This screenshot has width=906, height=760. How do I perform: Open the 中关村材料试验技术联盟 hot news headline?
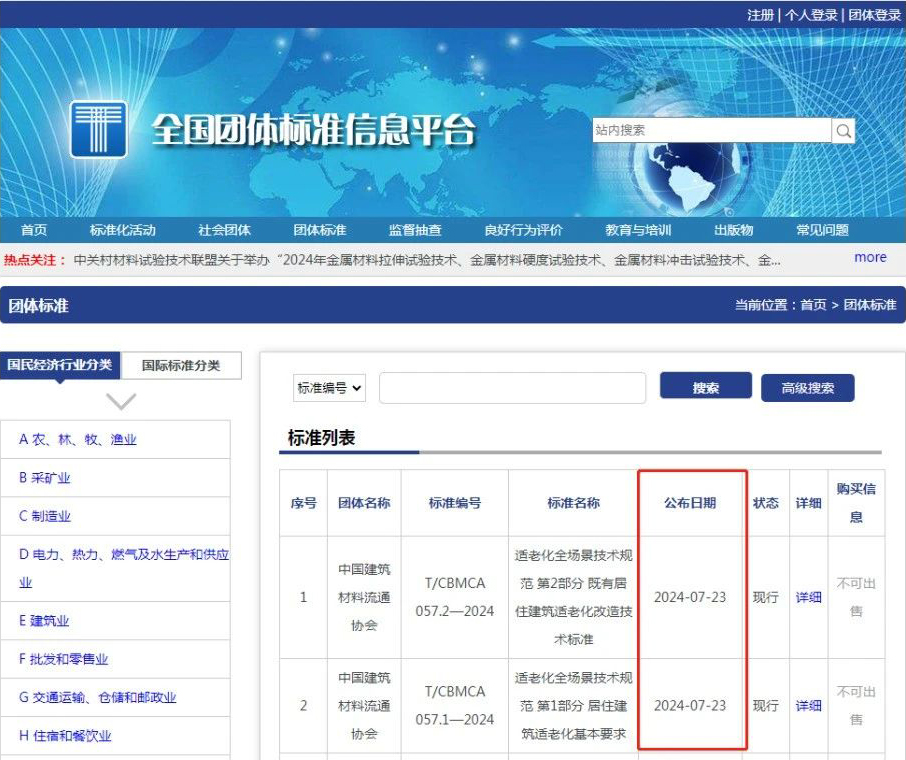pos(427,260)
